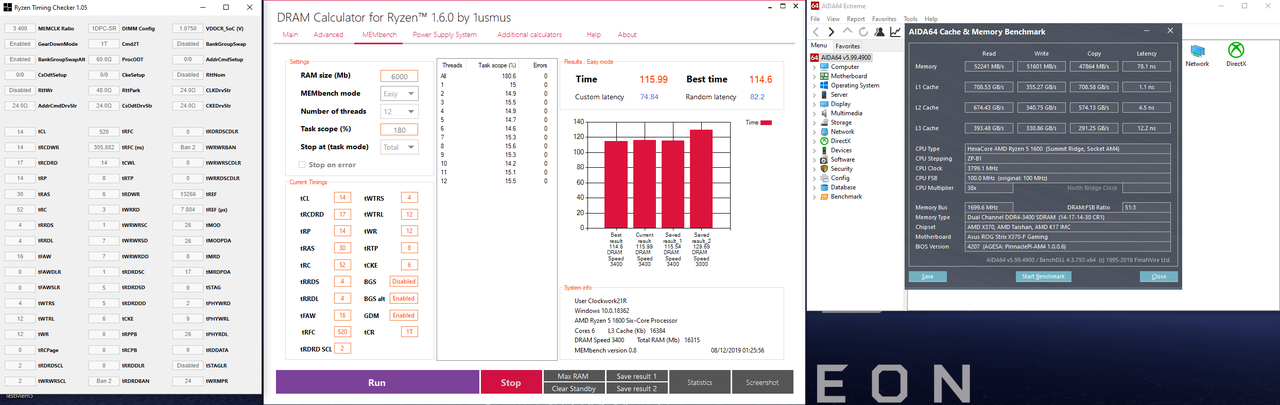Click AIDA64 Extreme title bar logo

tap(815, 6)
